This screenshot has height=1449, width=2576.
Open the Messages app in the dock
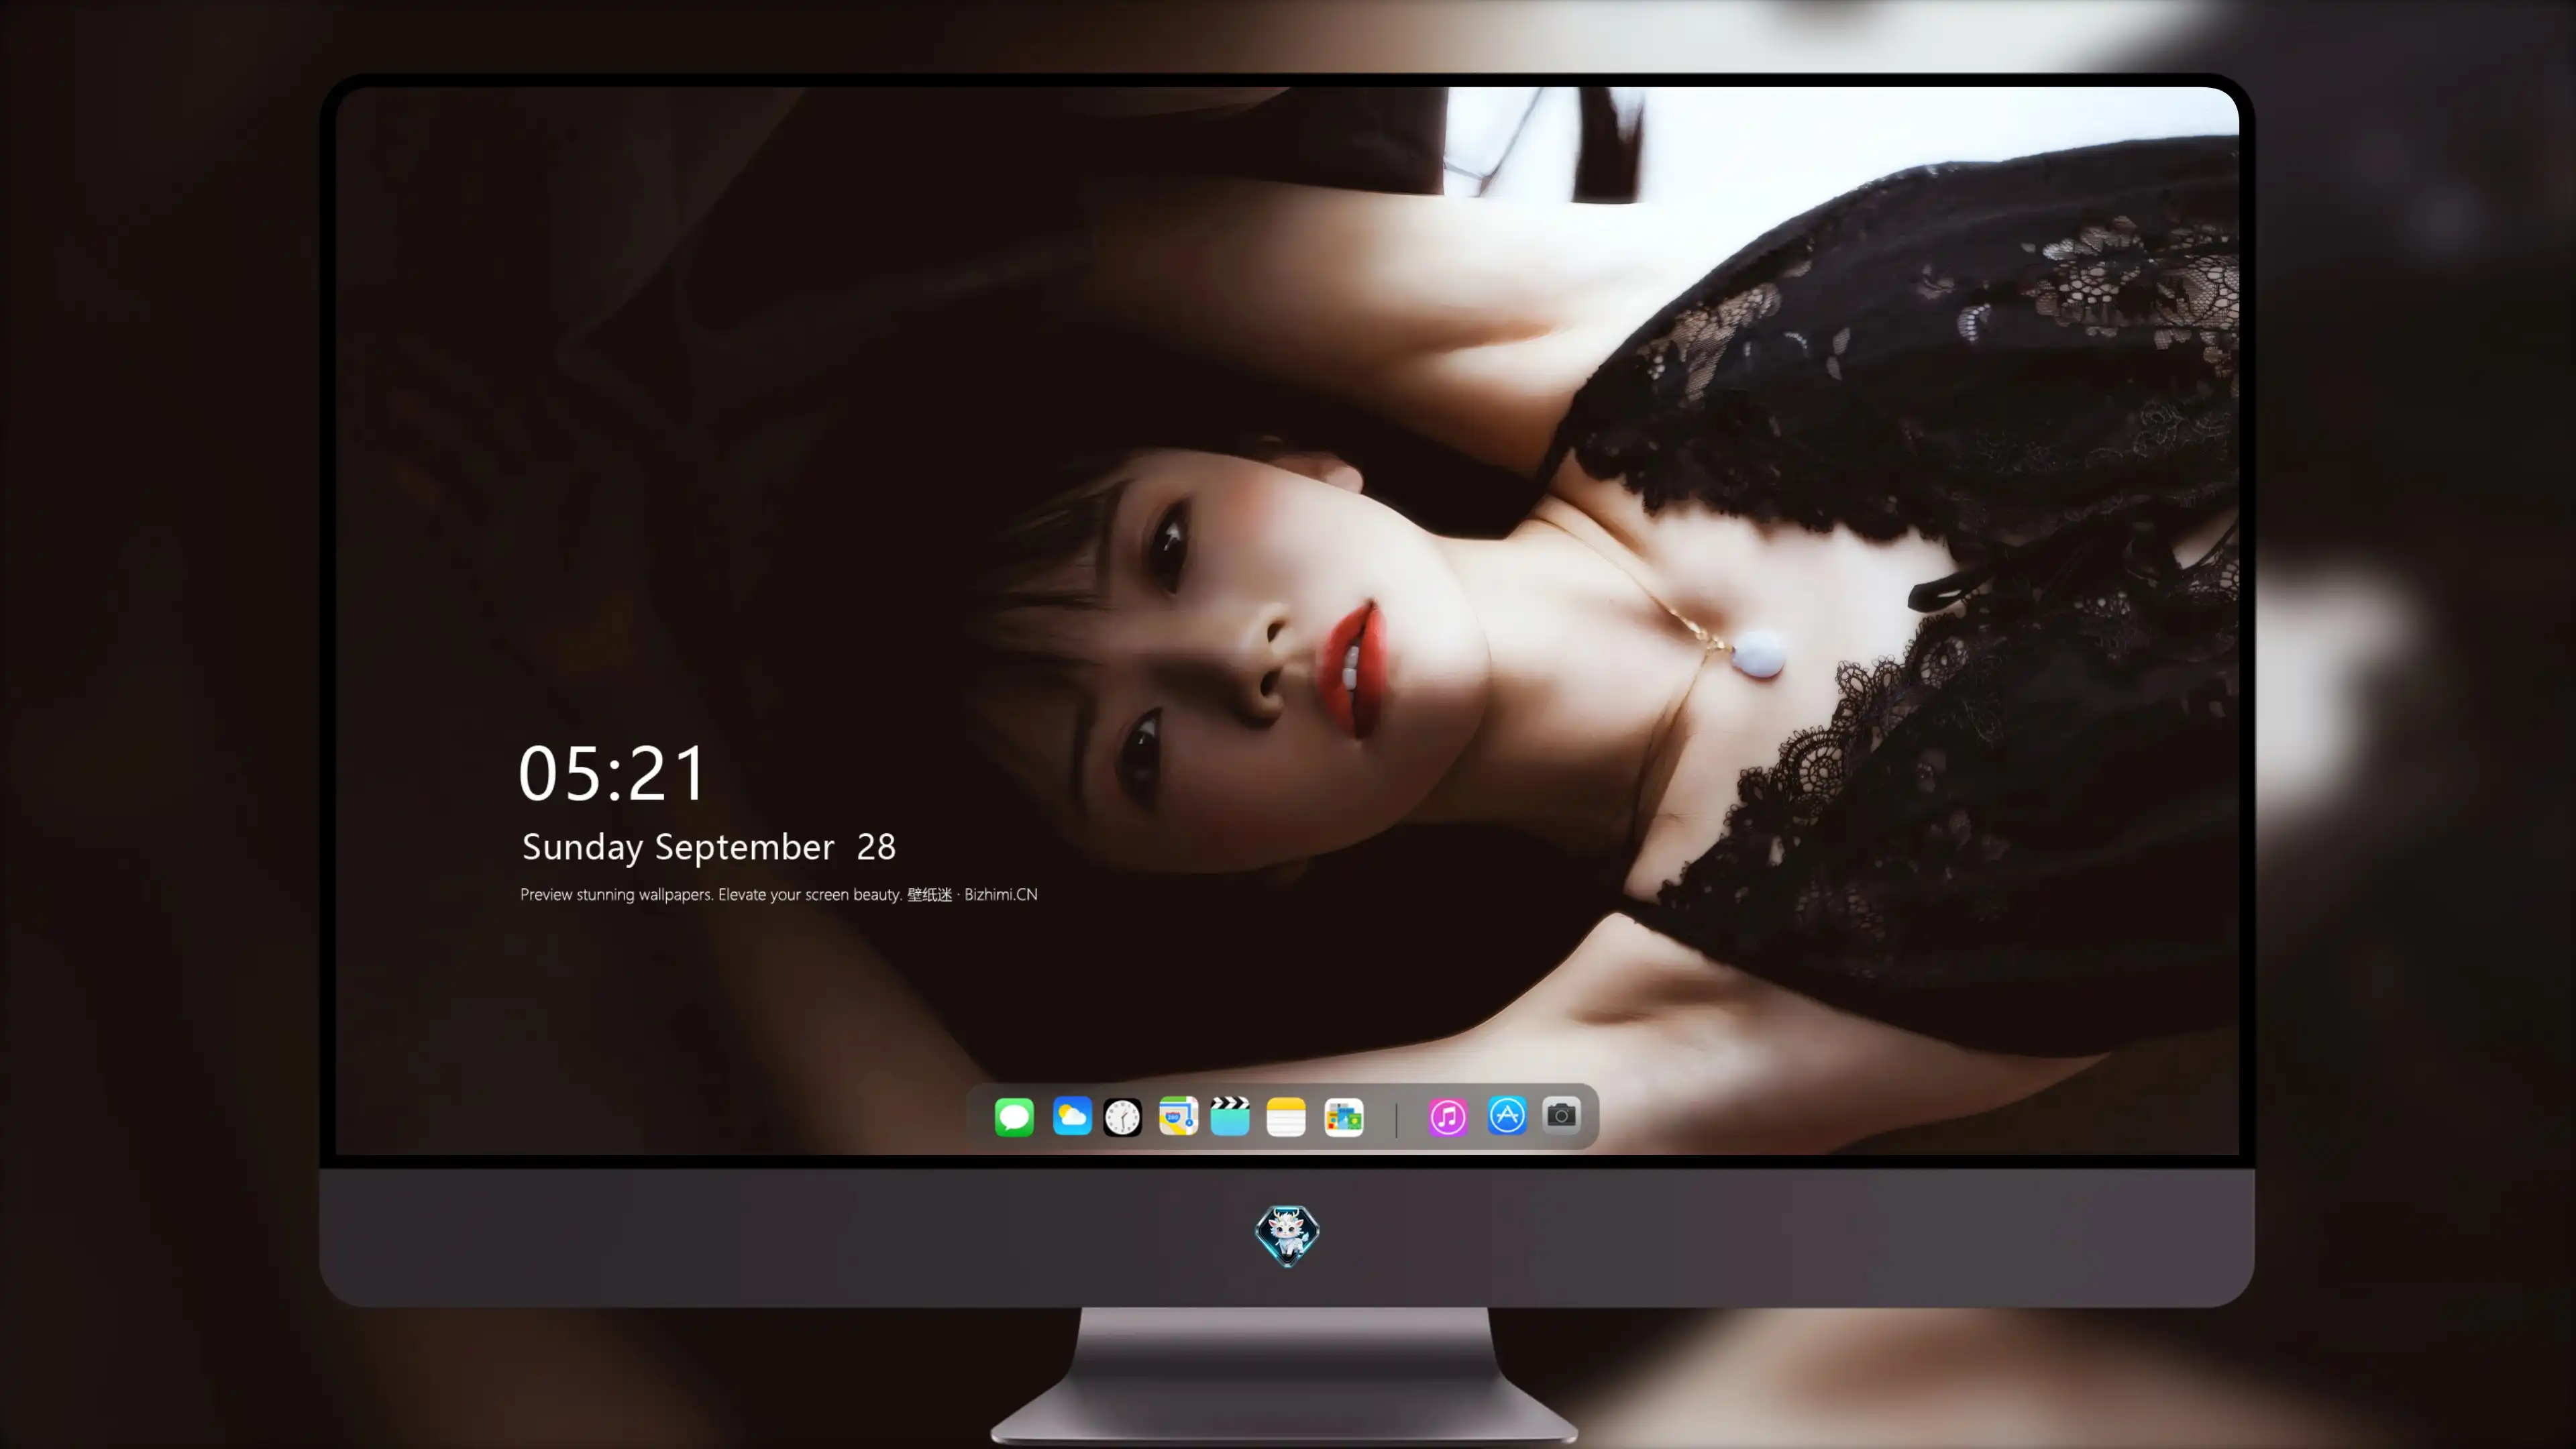coord(1014,1117)
